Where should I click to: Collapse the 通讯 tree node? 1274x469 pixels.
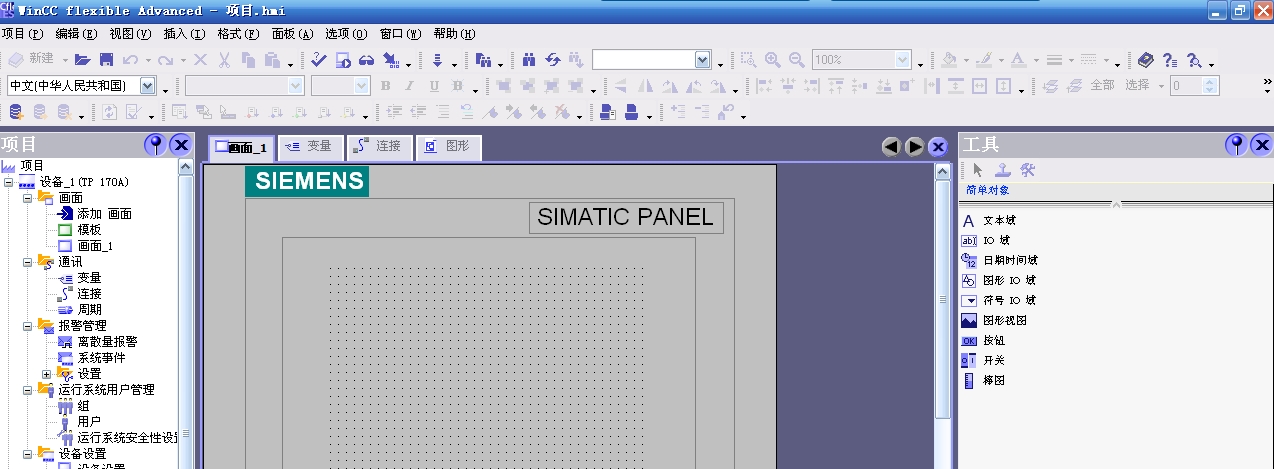tap(28, 262)
